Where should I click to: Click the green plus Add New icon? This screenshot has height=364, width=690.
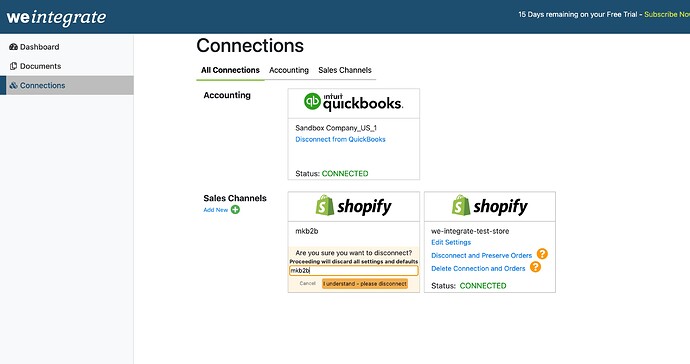(x=235, y=210)
